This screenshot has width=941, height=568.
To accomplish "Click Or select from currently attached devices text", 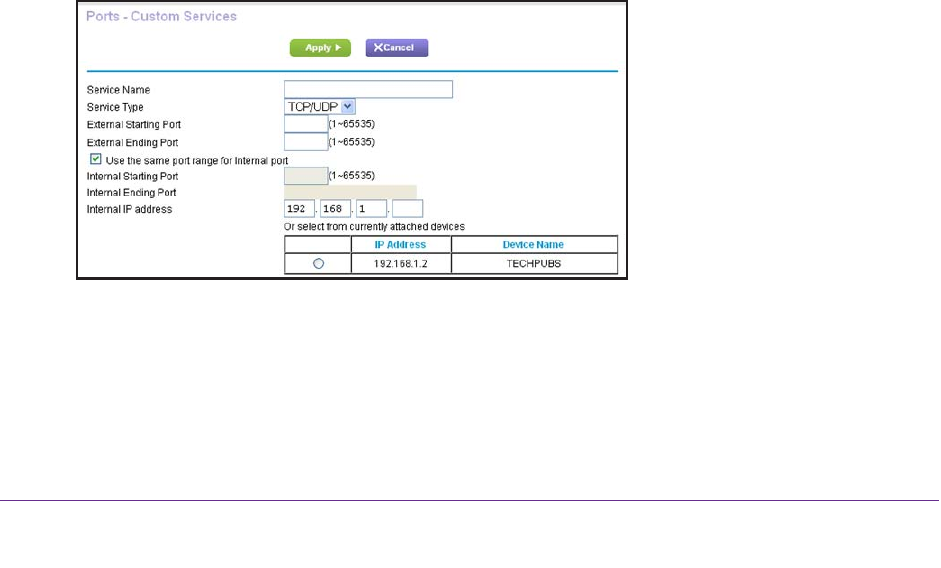I will point(374,226).
